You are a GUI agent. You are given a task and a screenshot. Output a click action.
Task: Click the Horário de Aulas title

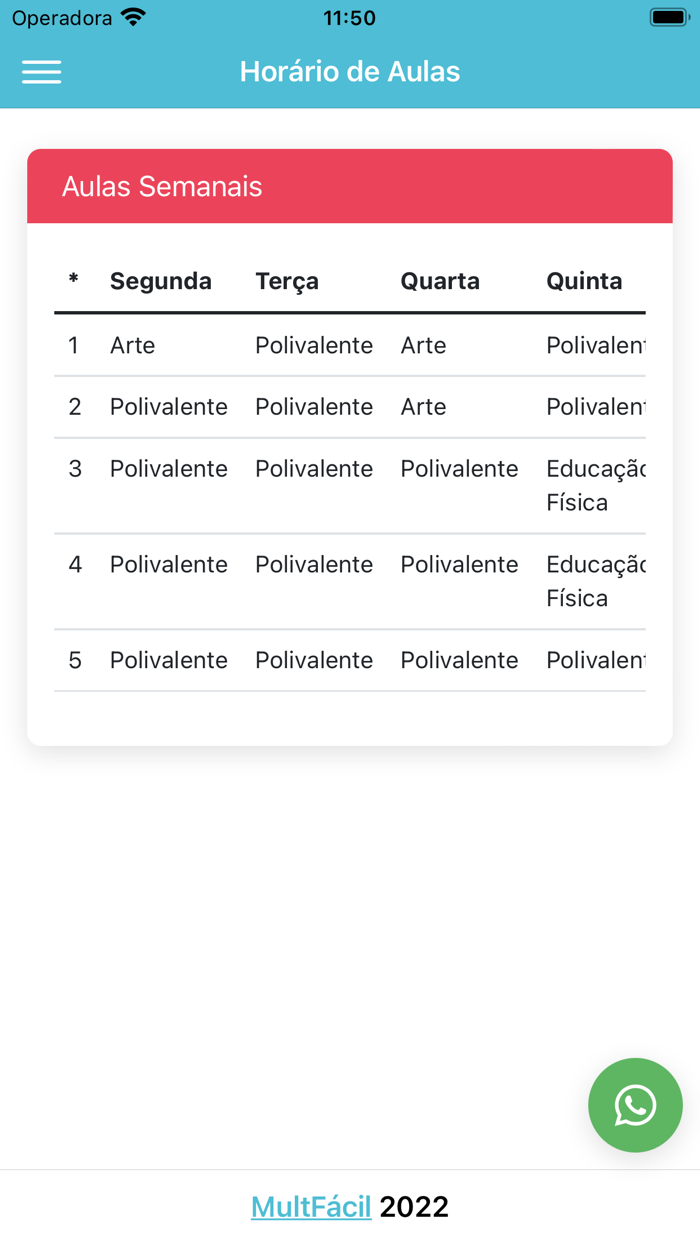tap(350, 71)
